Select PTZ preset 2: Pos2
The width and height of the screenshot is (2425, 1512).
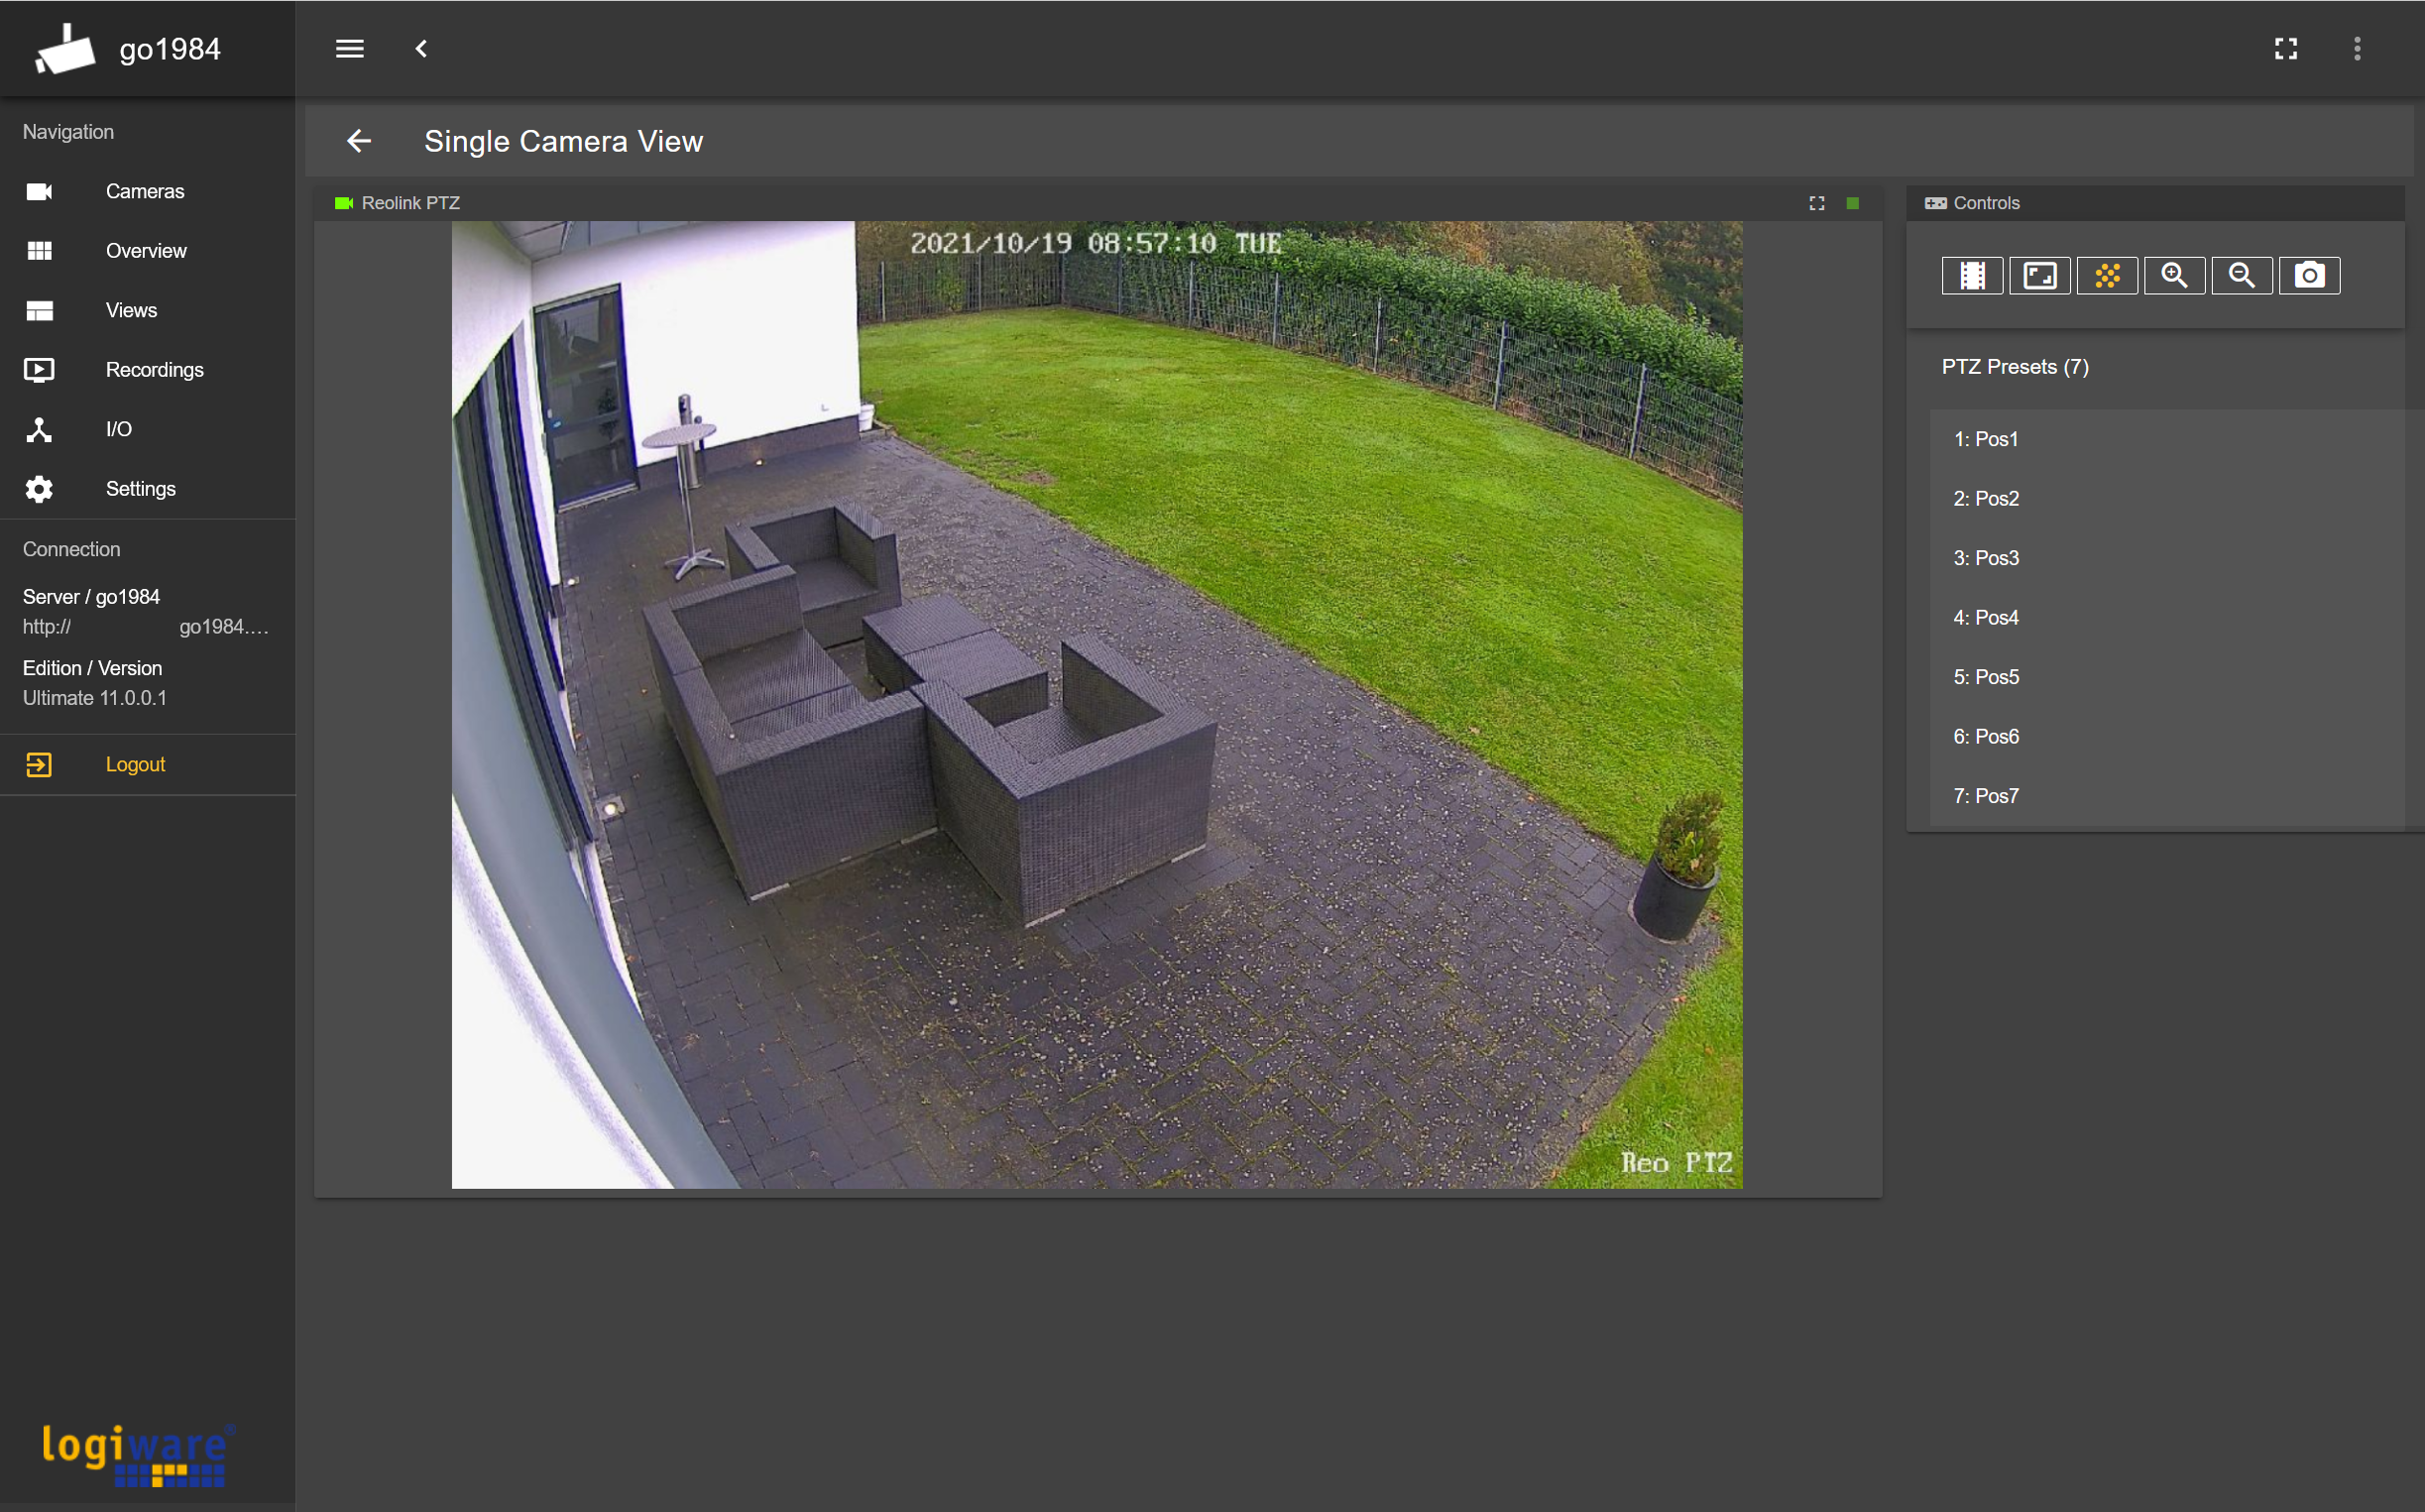[x=2166, y=498]
